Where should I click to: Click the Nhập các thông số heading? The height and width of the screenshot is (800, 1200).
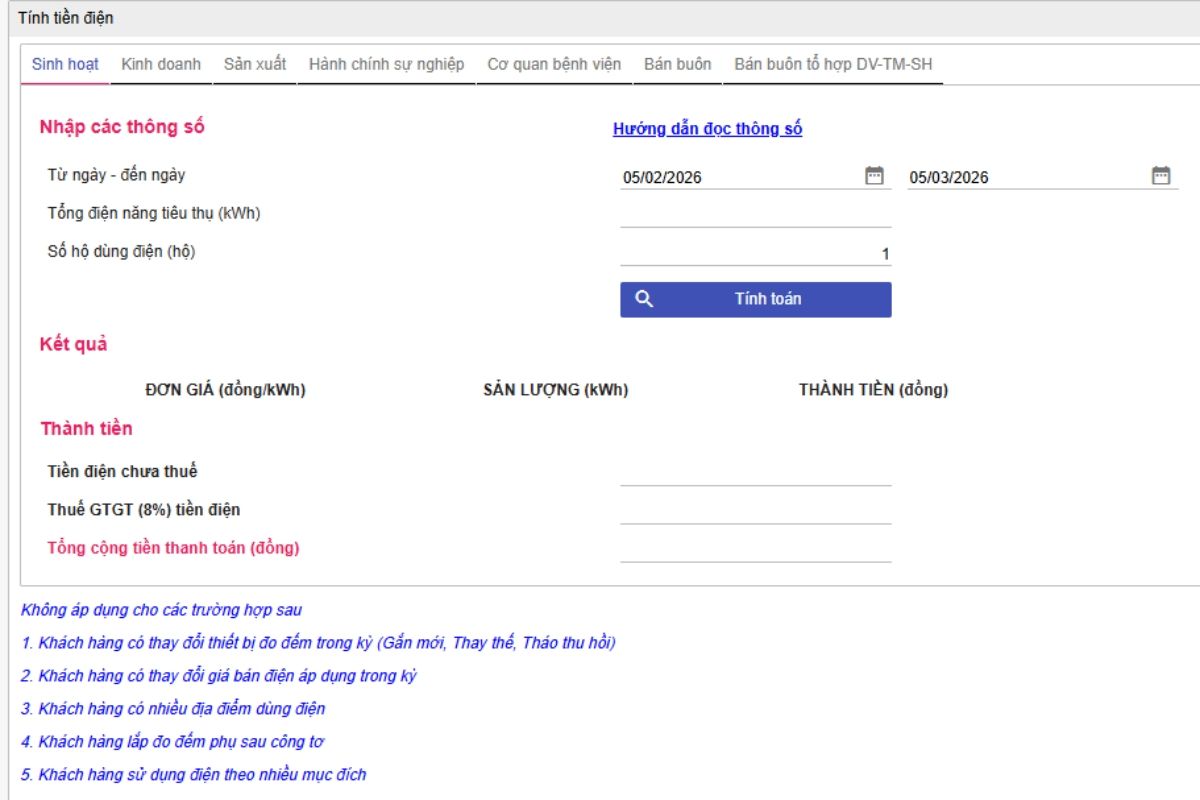point(122,127)
